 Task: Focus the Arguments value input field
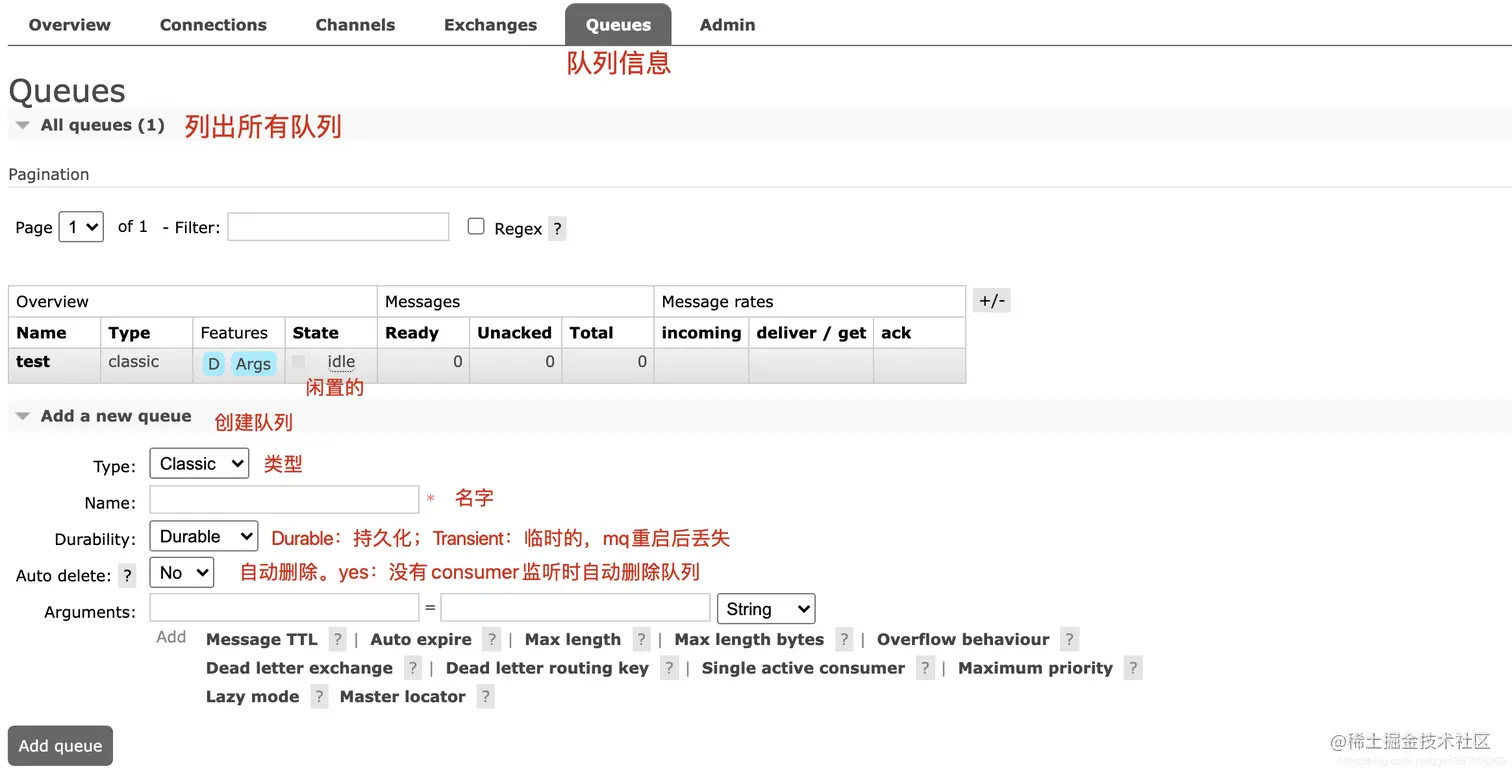[575, 607]
